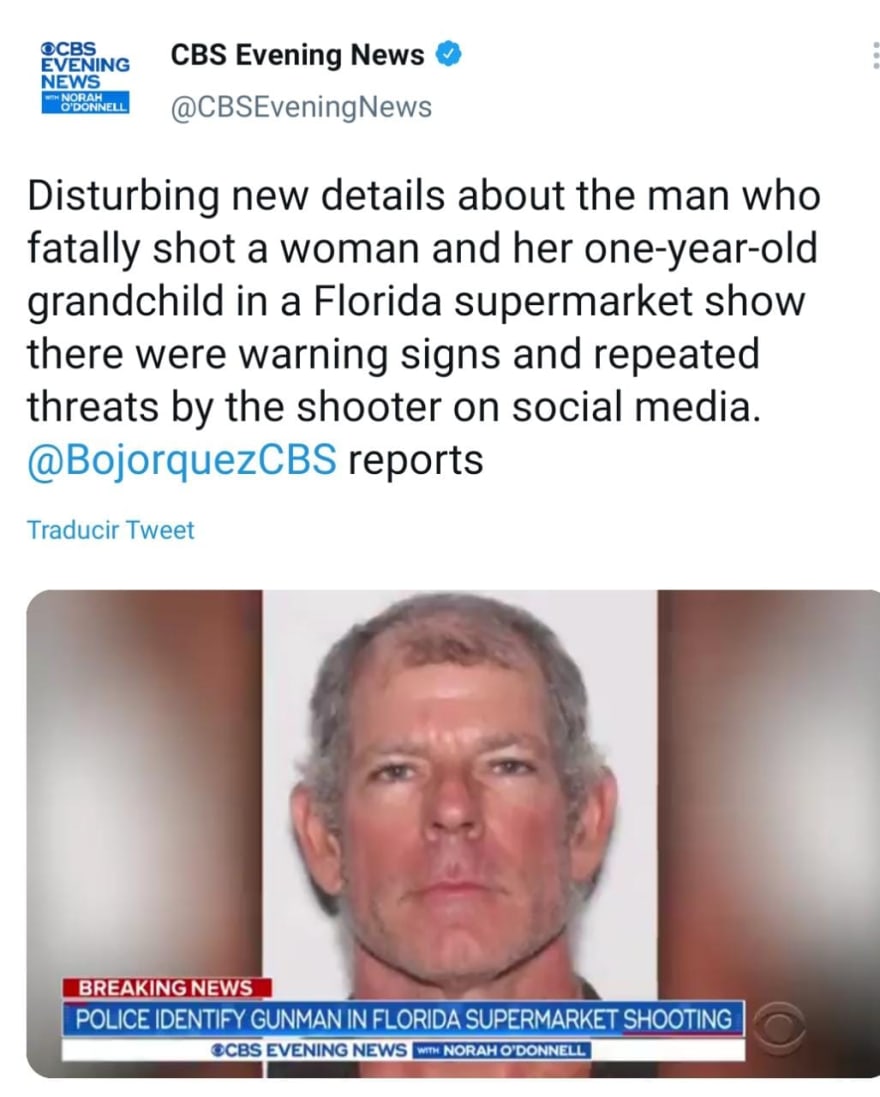Screen dimensions: 880x1097
Task: Open the @CBSEveningNews handle
Action: (301, 107)
